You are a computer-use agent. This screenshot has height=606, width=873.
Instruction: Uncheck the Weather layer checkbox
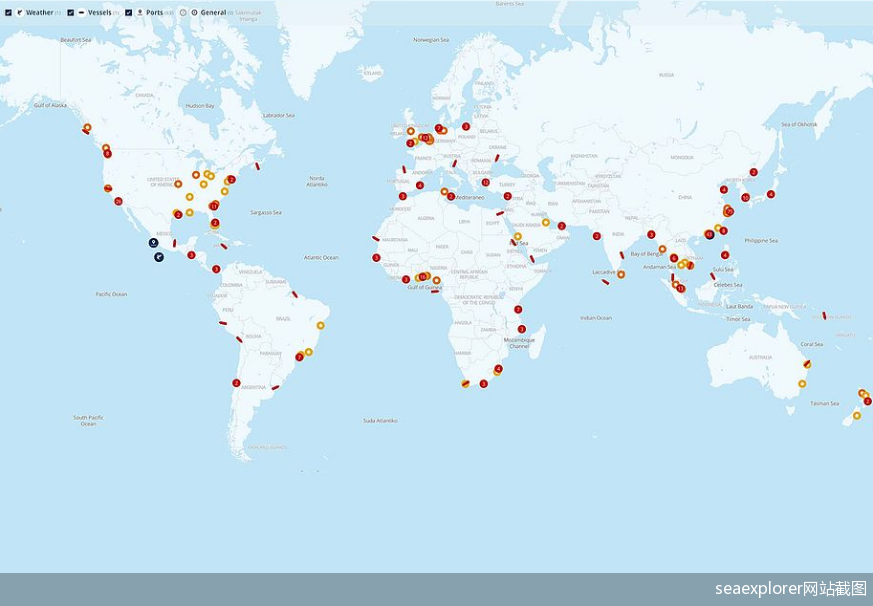[x=8, y=12]
